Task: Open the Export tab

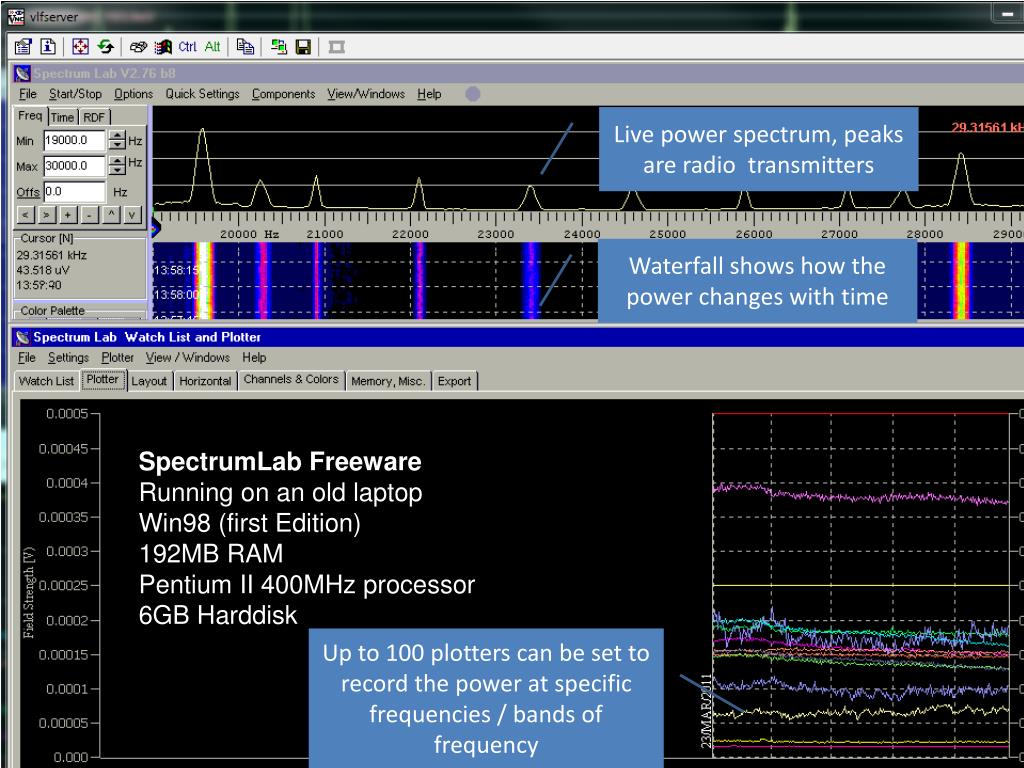Action: coord(455,381)
